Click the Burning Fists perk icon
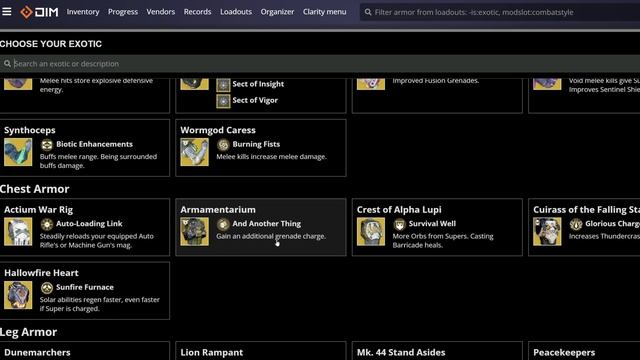Image resolution: width=640 pixels, height=360 pixels. 223,144
